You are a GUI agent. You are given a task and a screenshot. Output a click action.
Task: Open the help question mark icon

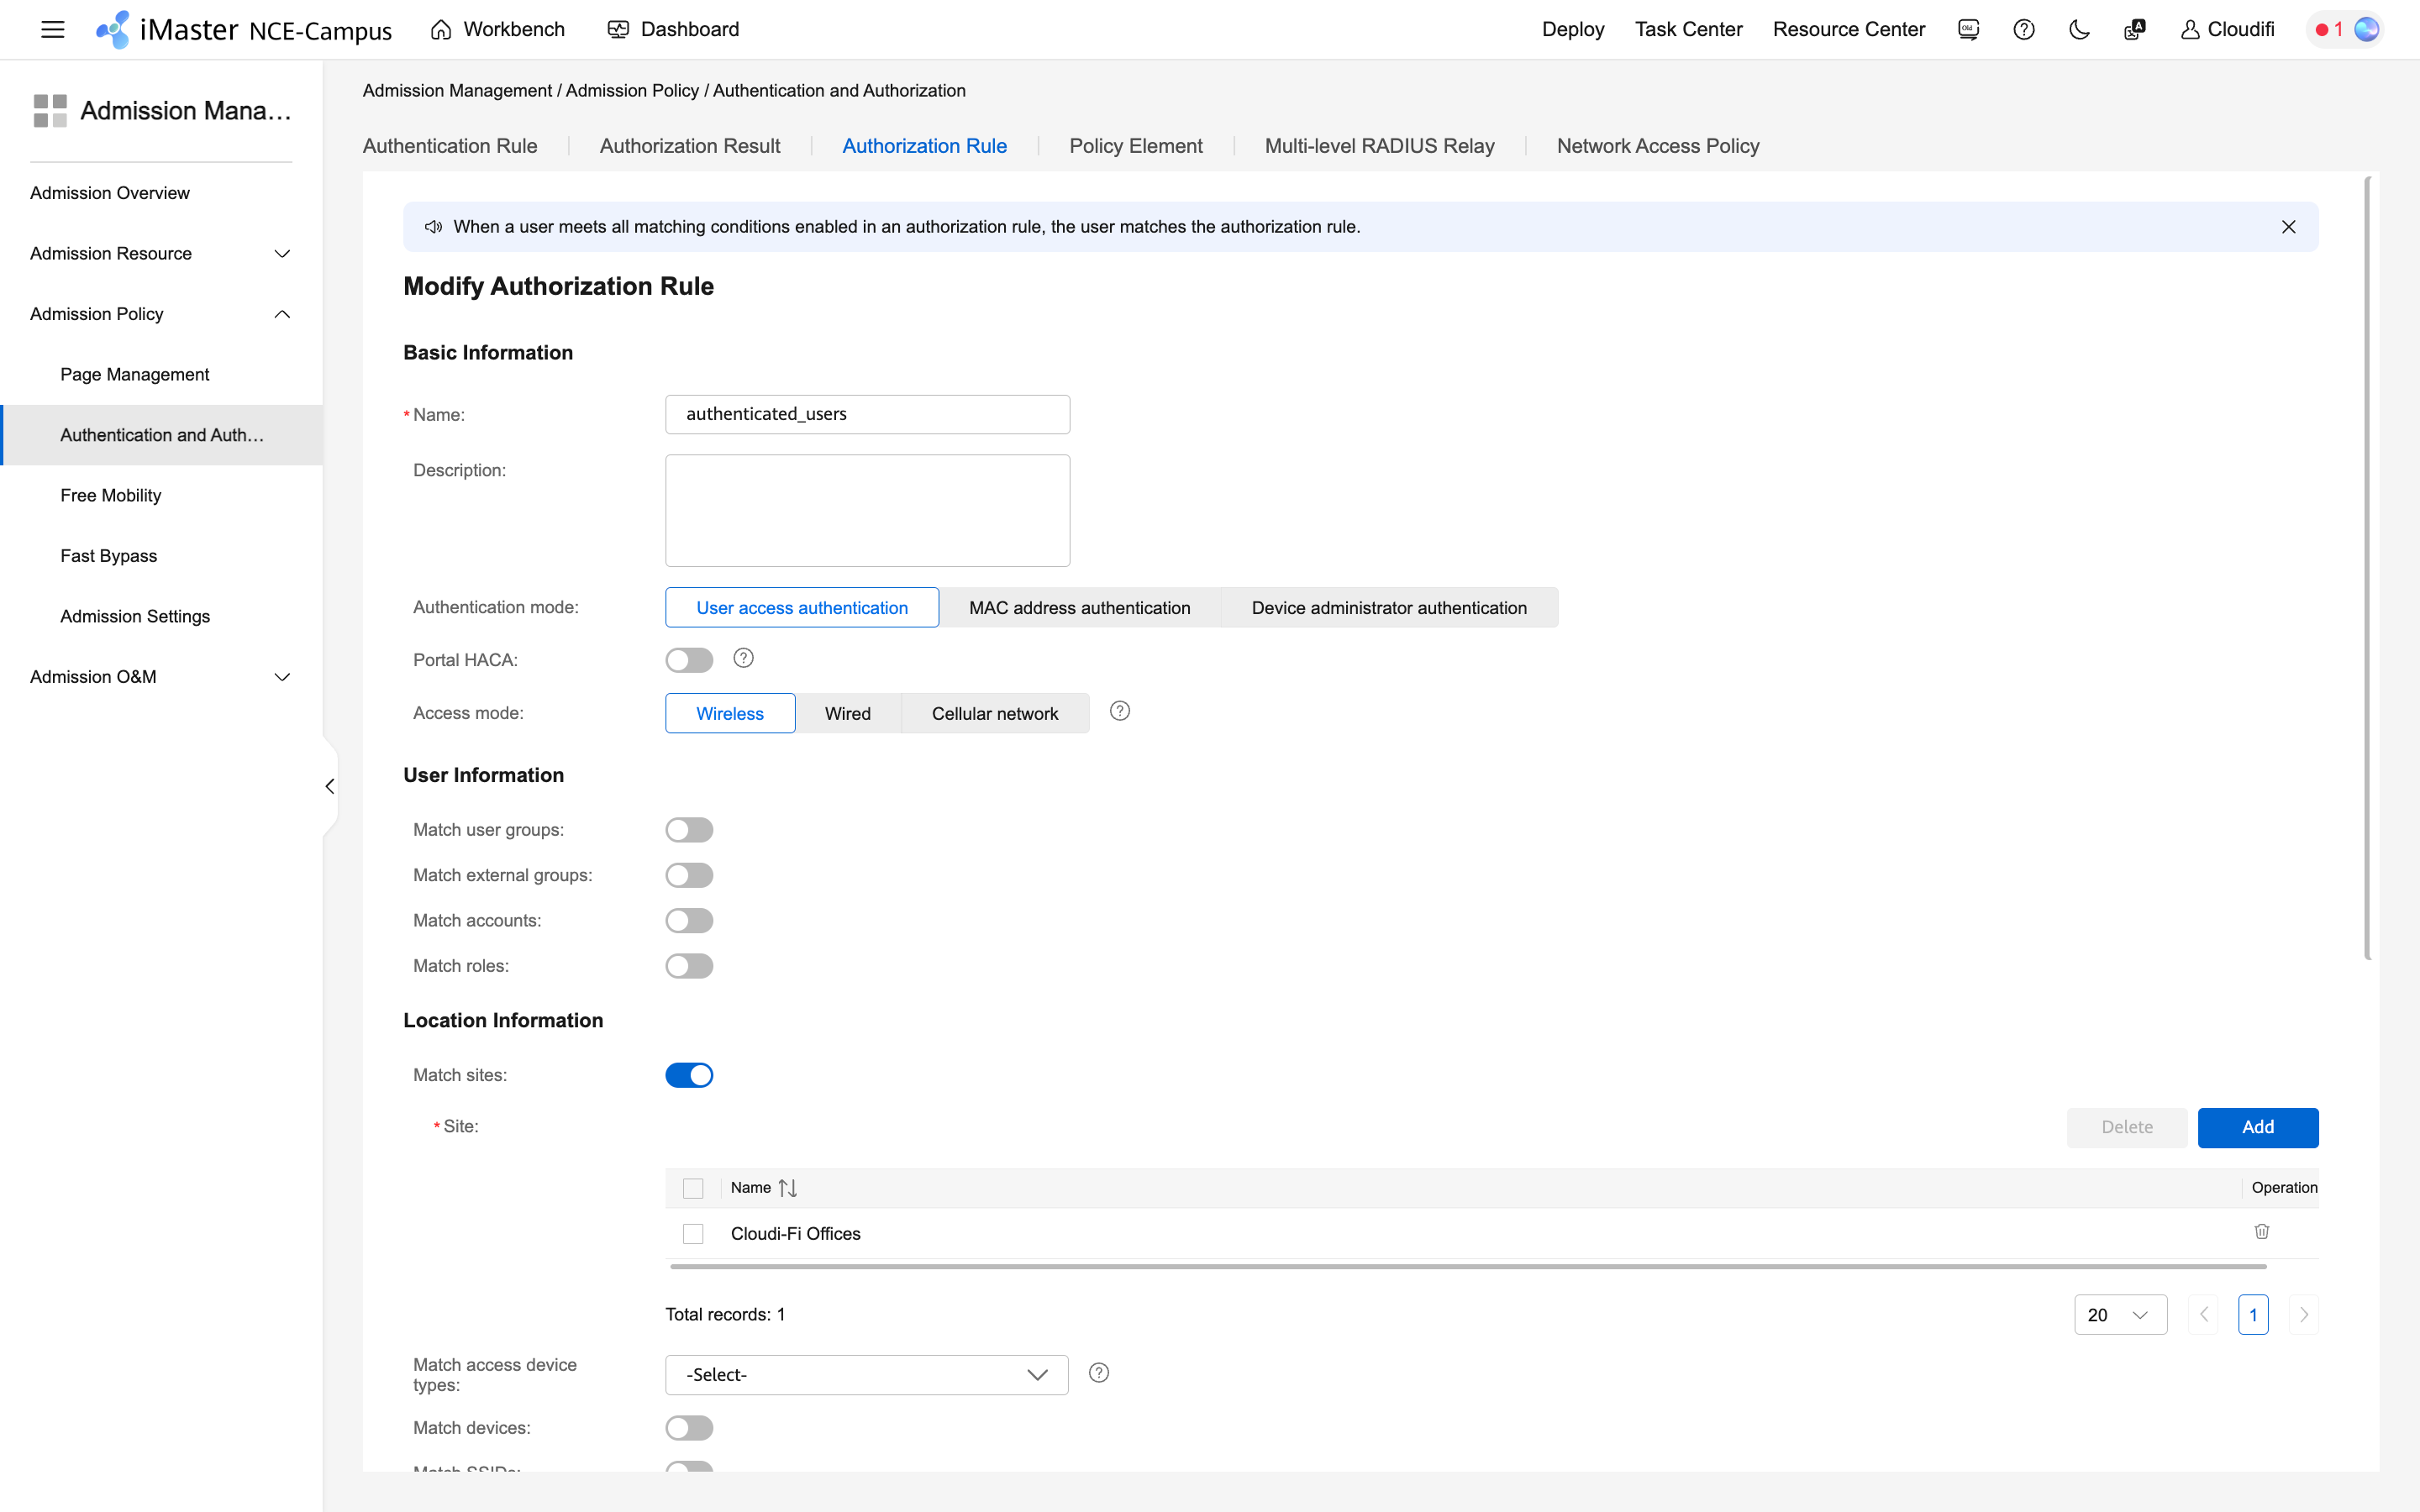tap(2023, 29)
